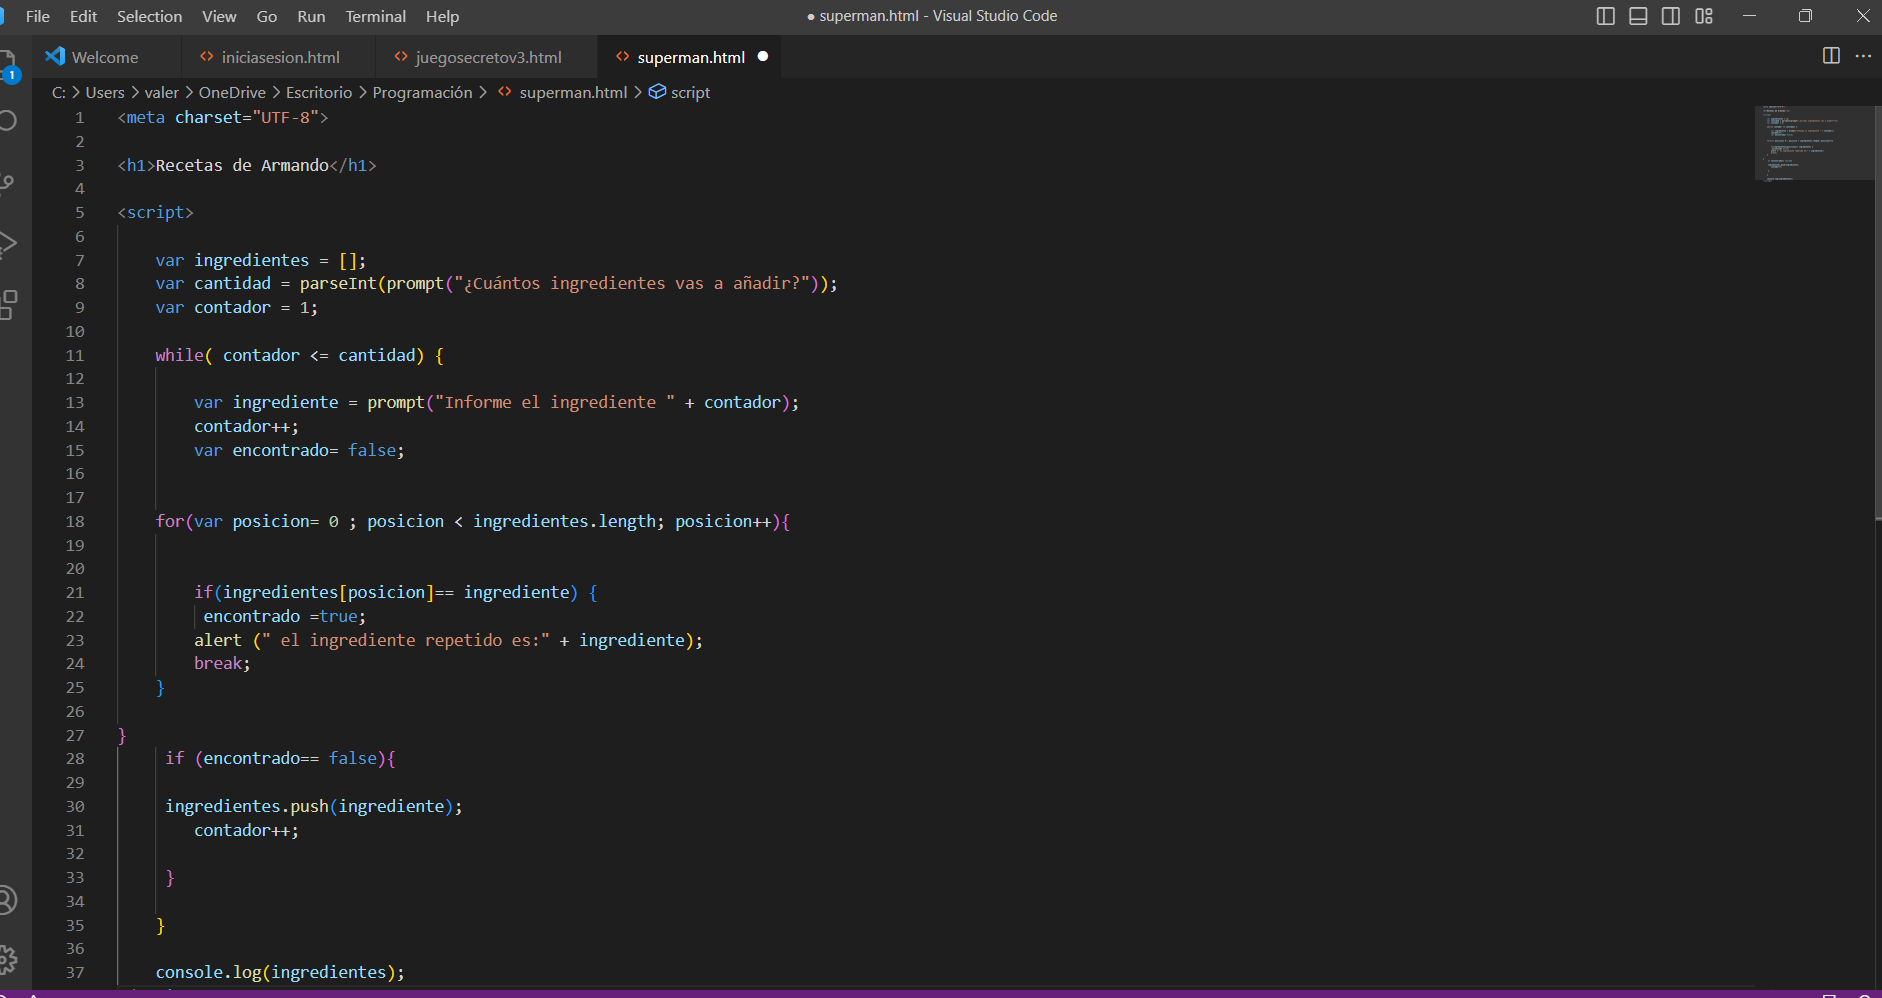Expand the Programación breadcrumb folder
This screenshot has height=998, width=1882.
[x=422, y=92]
